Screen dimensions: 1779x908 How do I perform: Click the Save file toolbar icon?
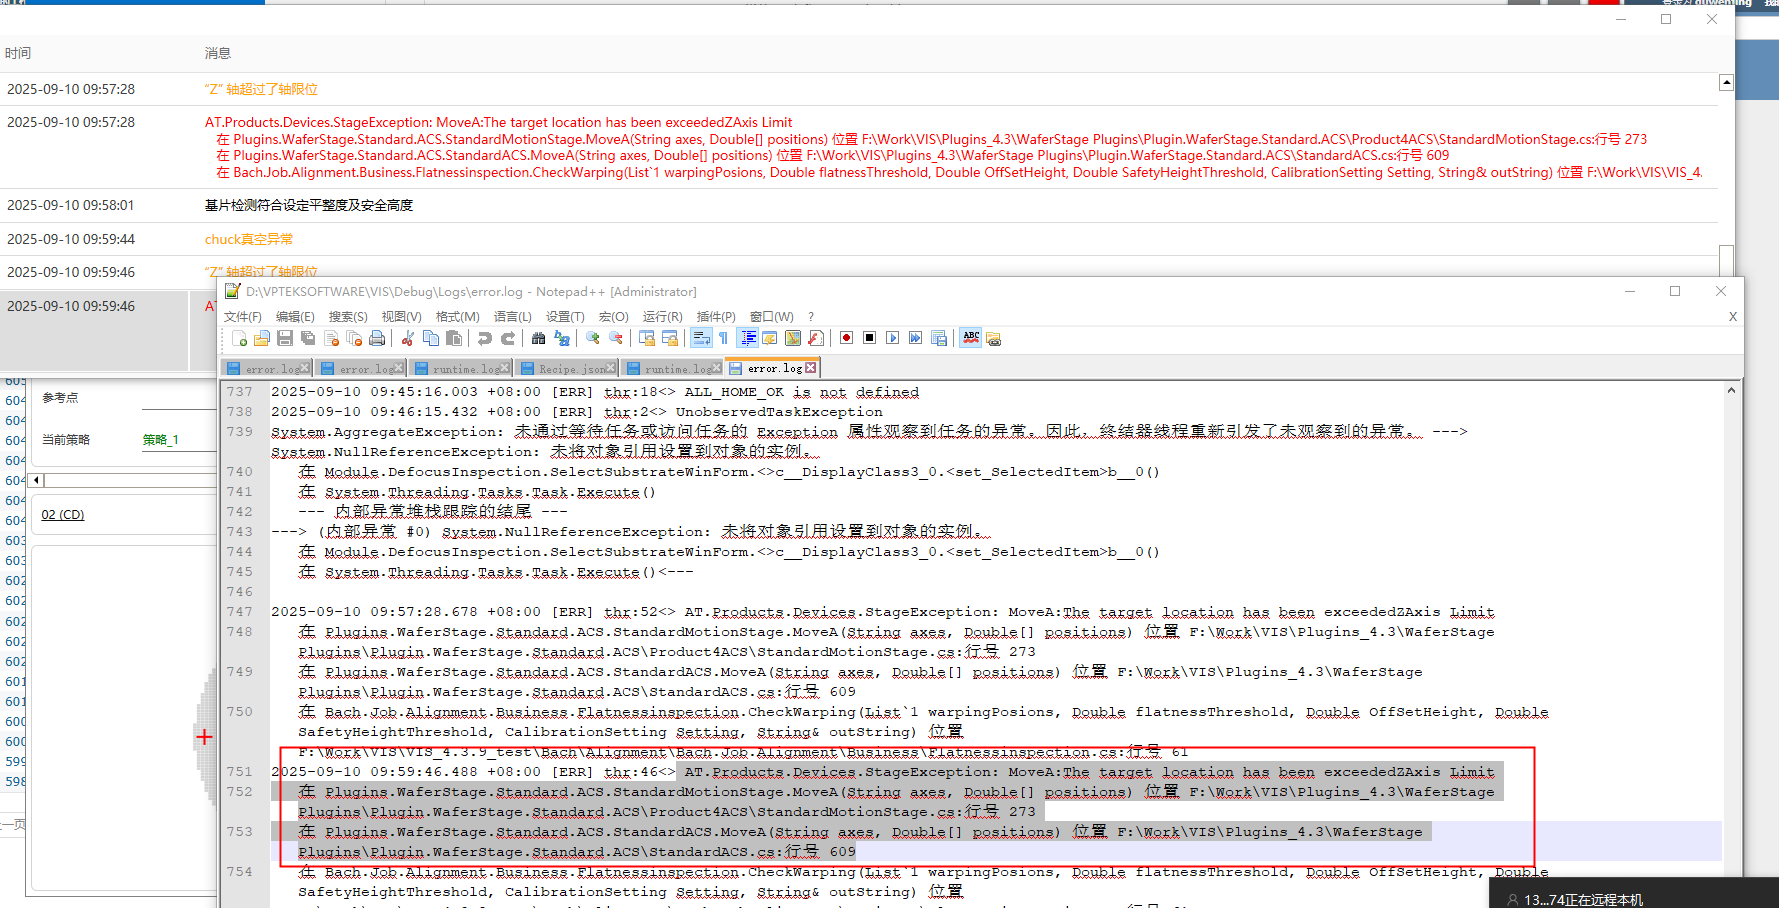285,338
